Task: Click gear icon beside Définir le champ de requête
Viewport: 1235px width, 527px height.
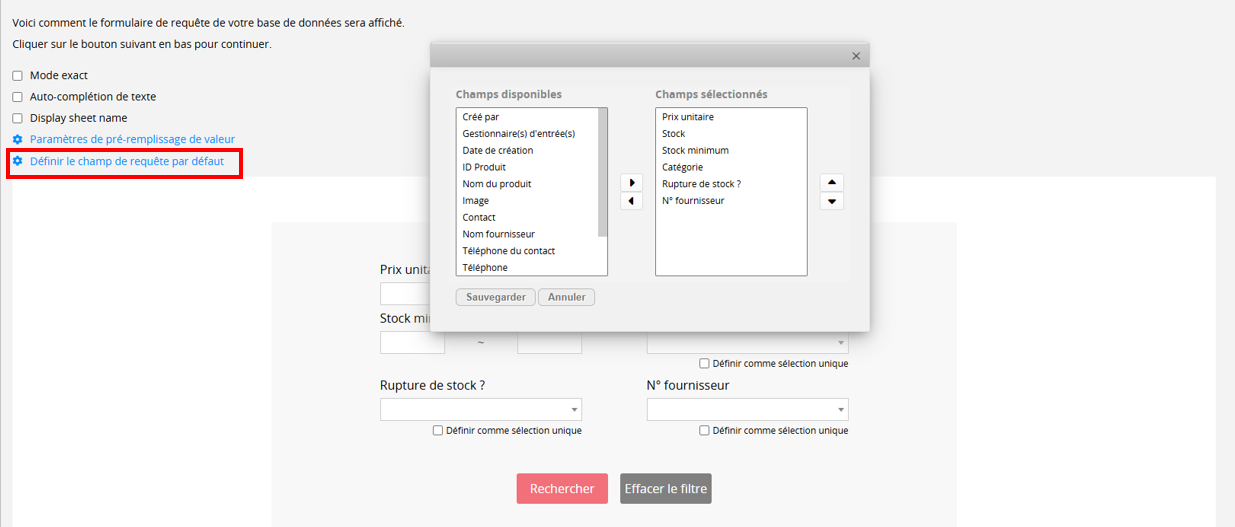Action: coord(18,160)
